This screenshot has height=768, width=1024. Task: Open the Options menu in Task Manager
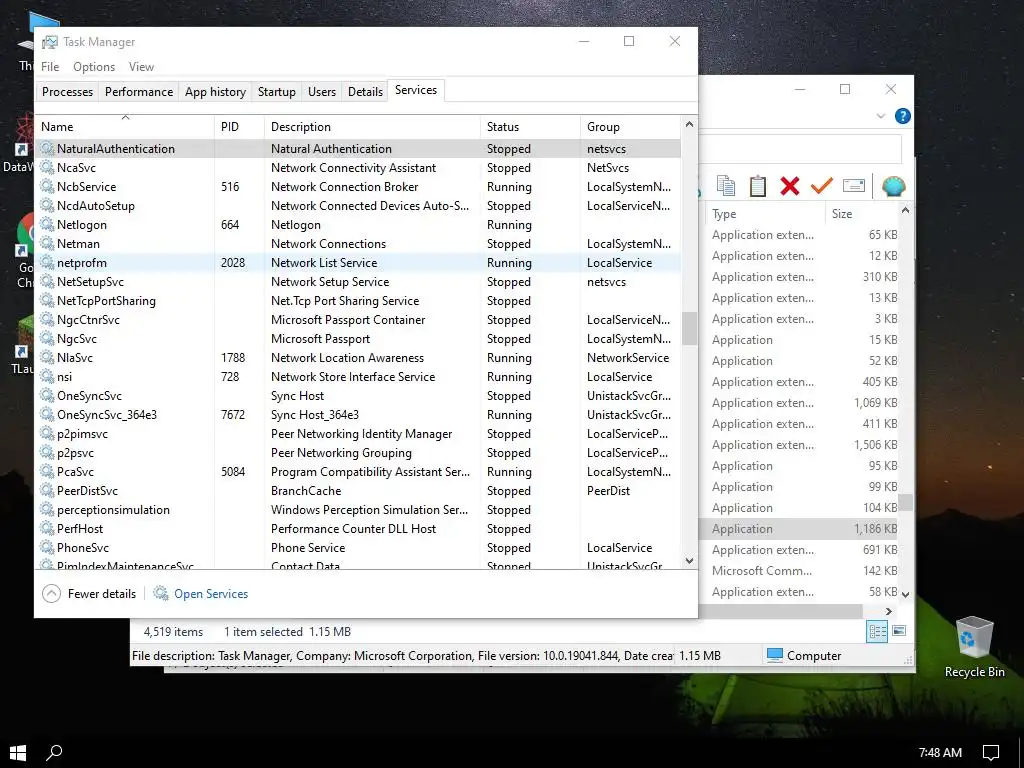(94, 67)
